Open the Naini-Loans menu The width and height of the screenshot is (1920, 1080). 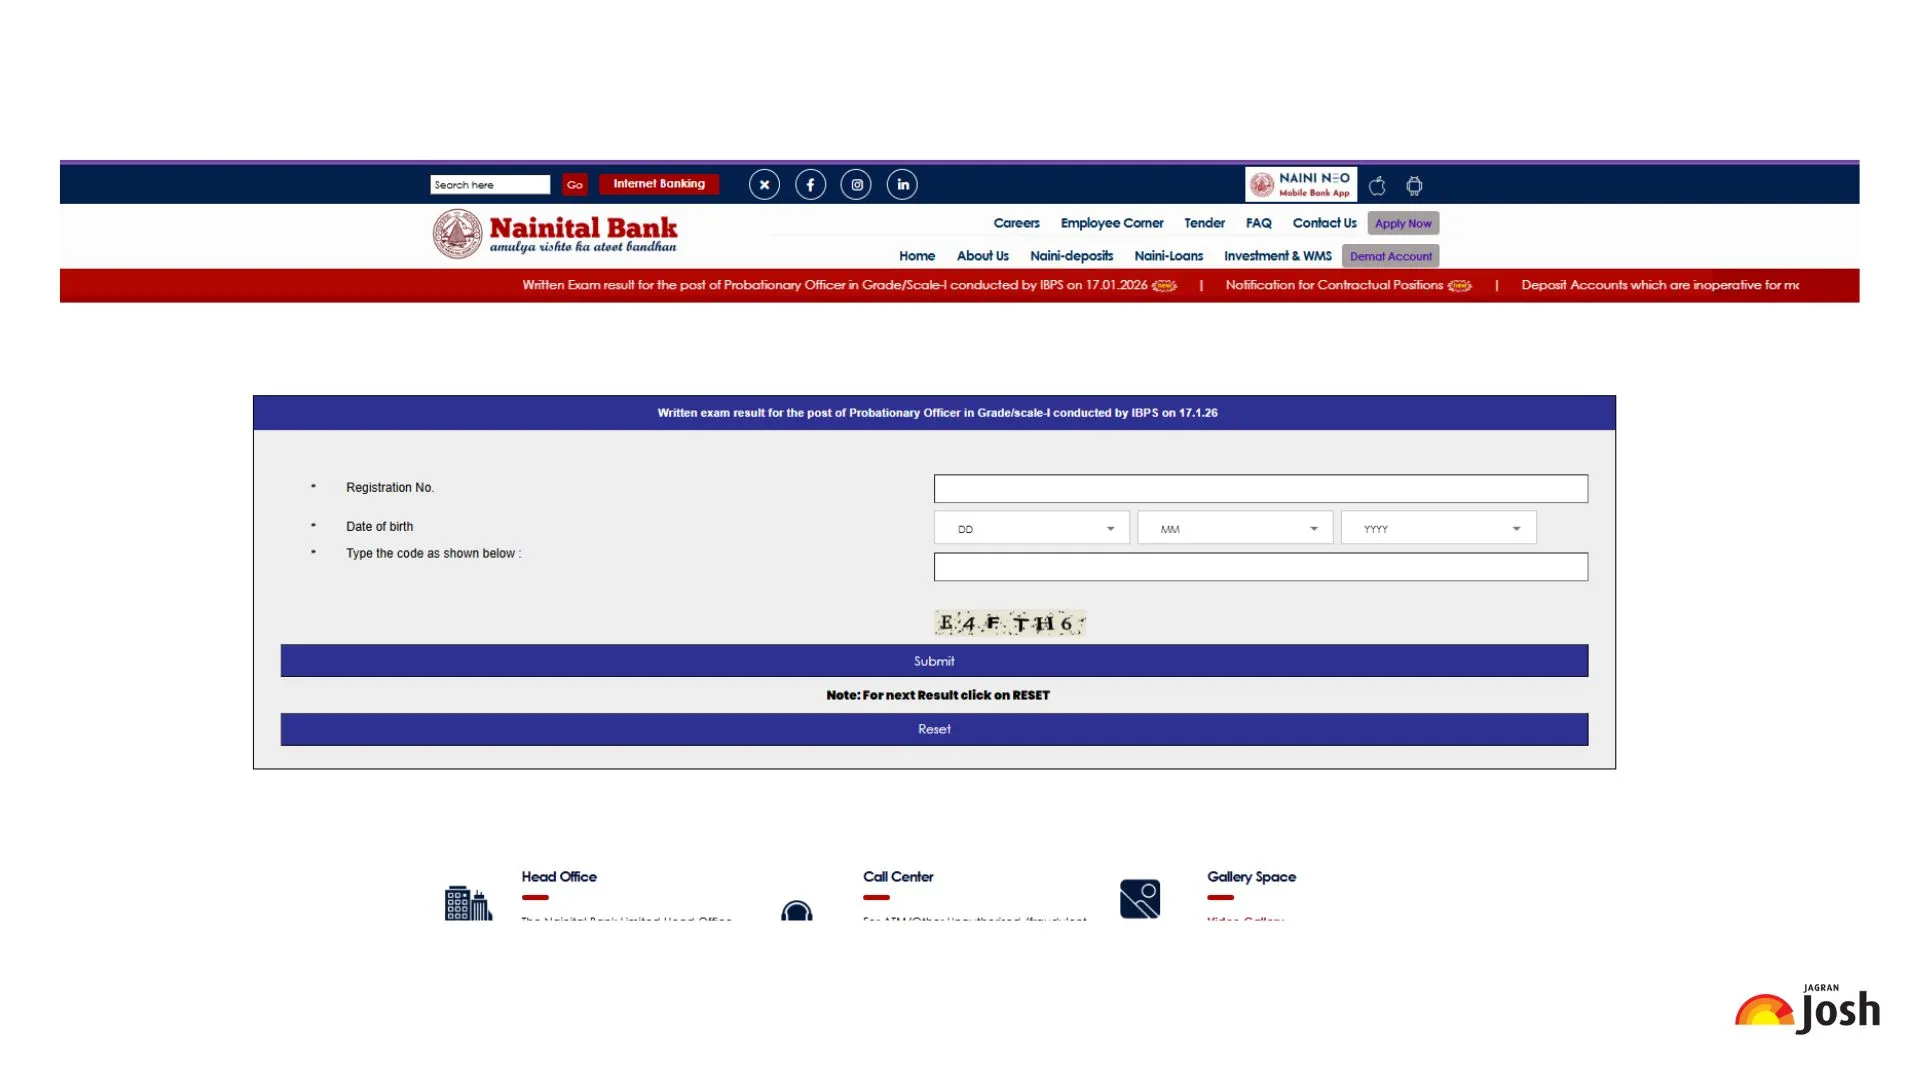pos(1168,256)
